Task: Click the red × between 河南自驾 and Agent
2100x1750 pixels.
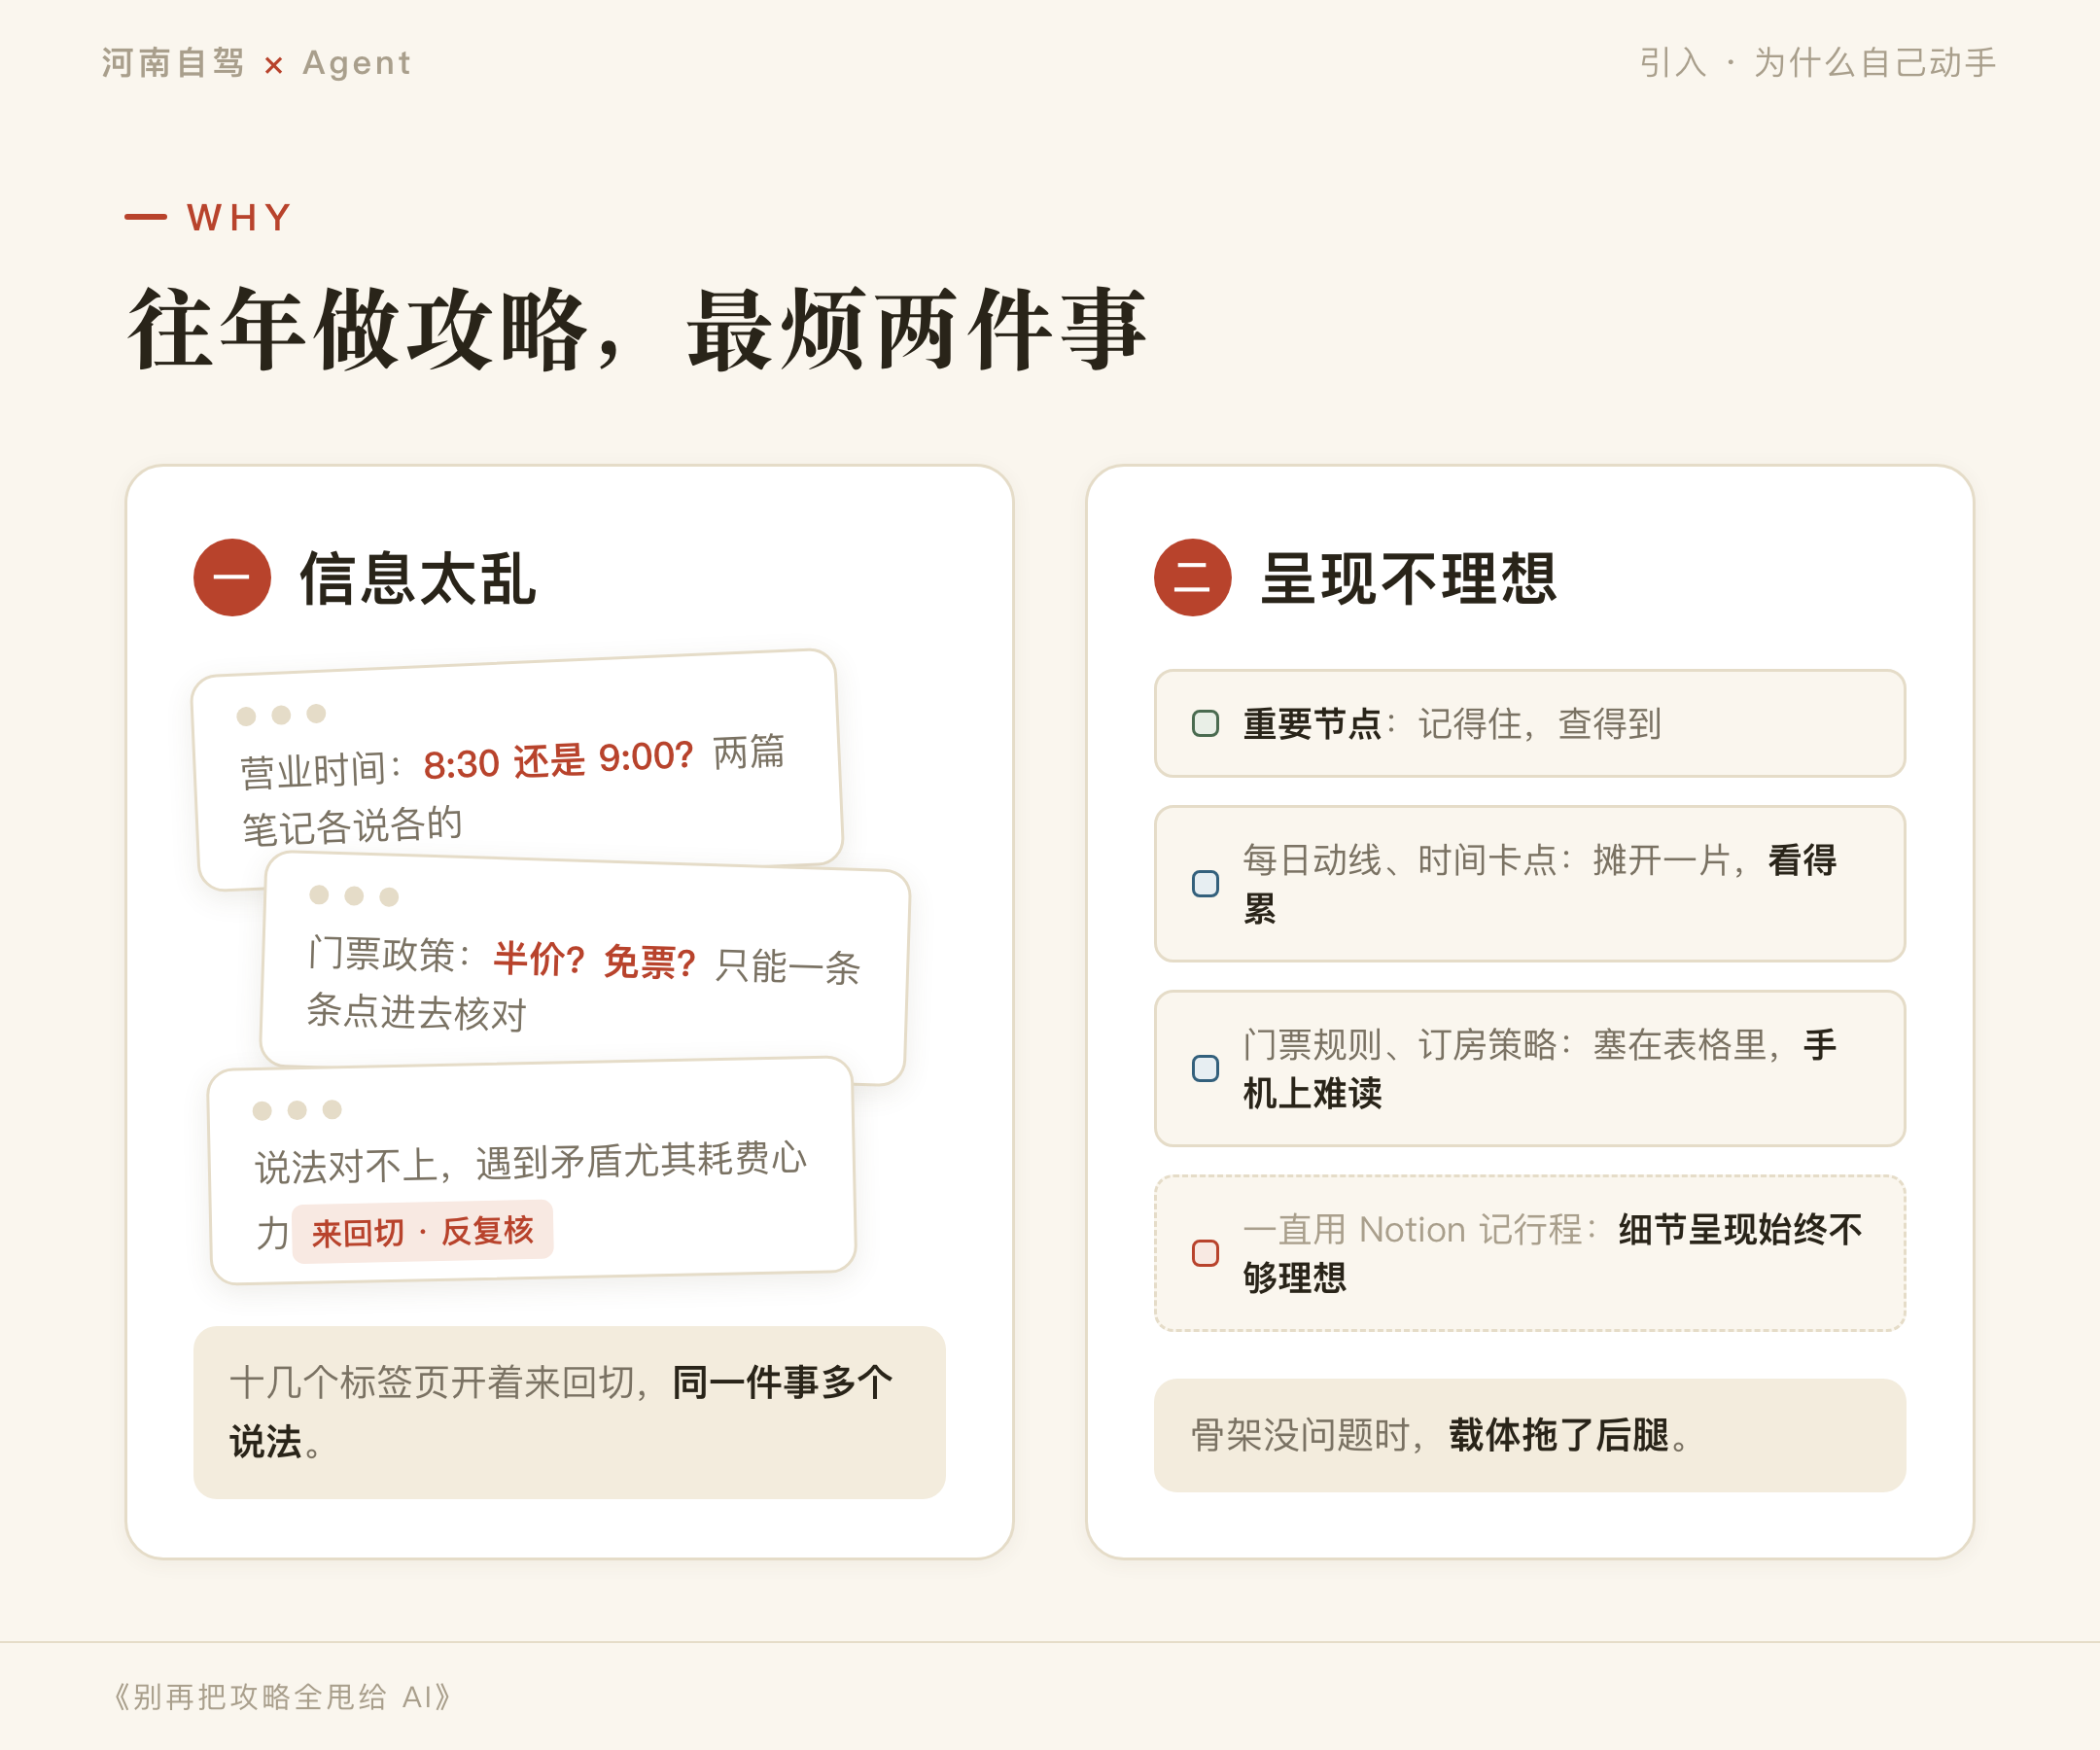Action: pos(273,66)
